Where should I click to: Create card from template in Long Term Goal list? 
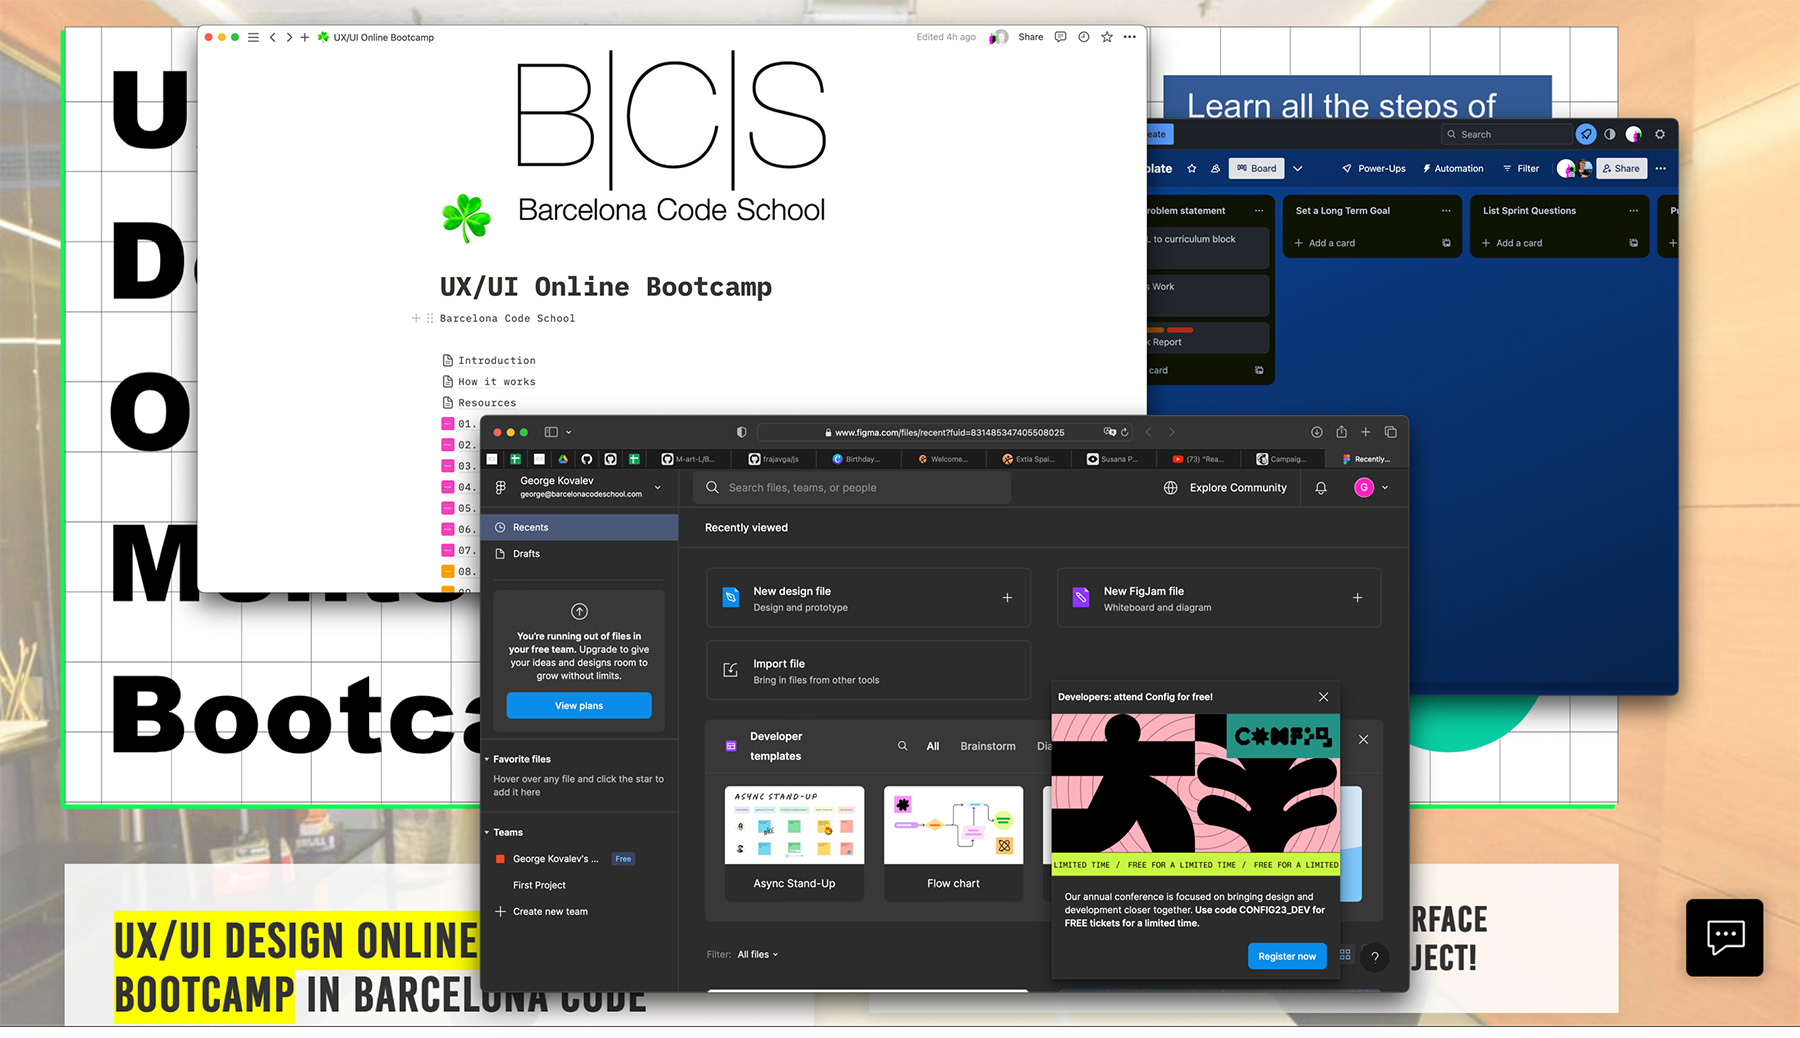(1446, 243)
